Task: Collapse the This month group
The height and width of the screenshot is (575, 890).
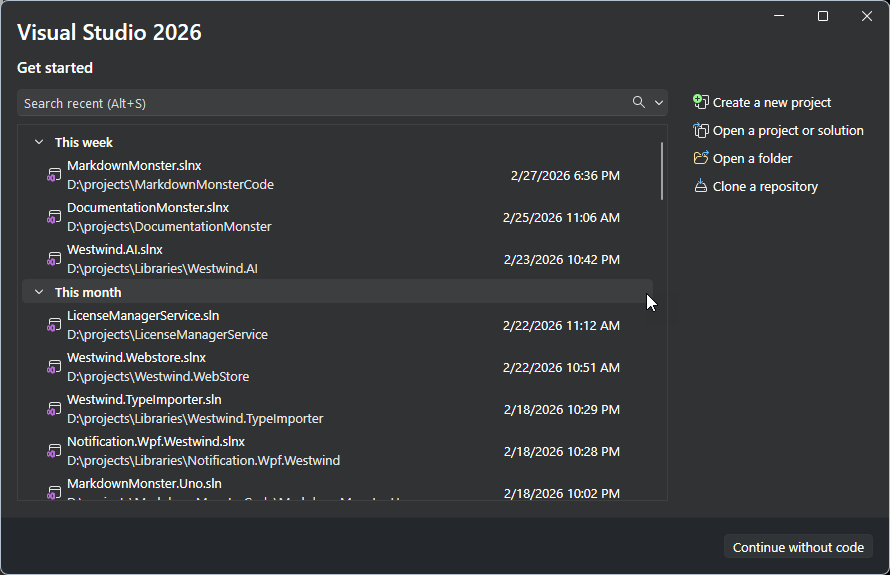Action: click(39, 292)
